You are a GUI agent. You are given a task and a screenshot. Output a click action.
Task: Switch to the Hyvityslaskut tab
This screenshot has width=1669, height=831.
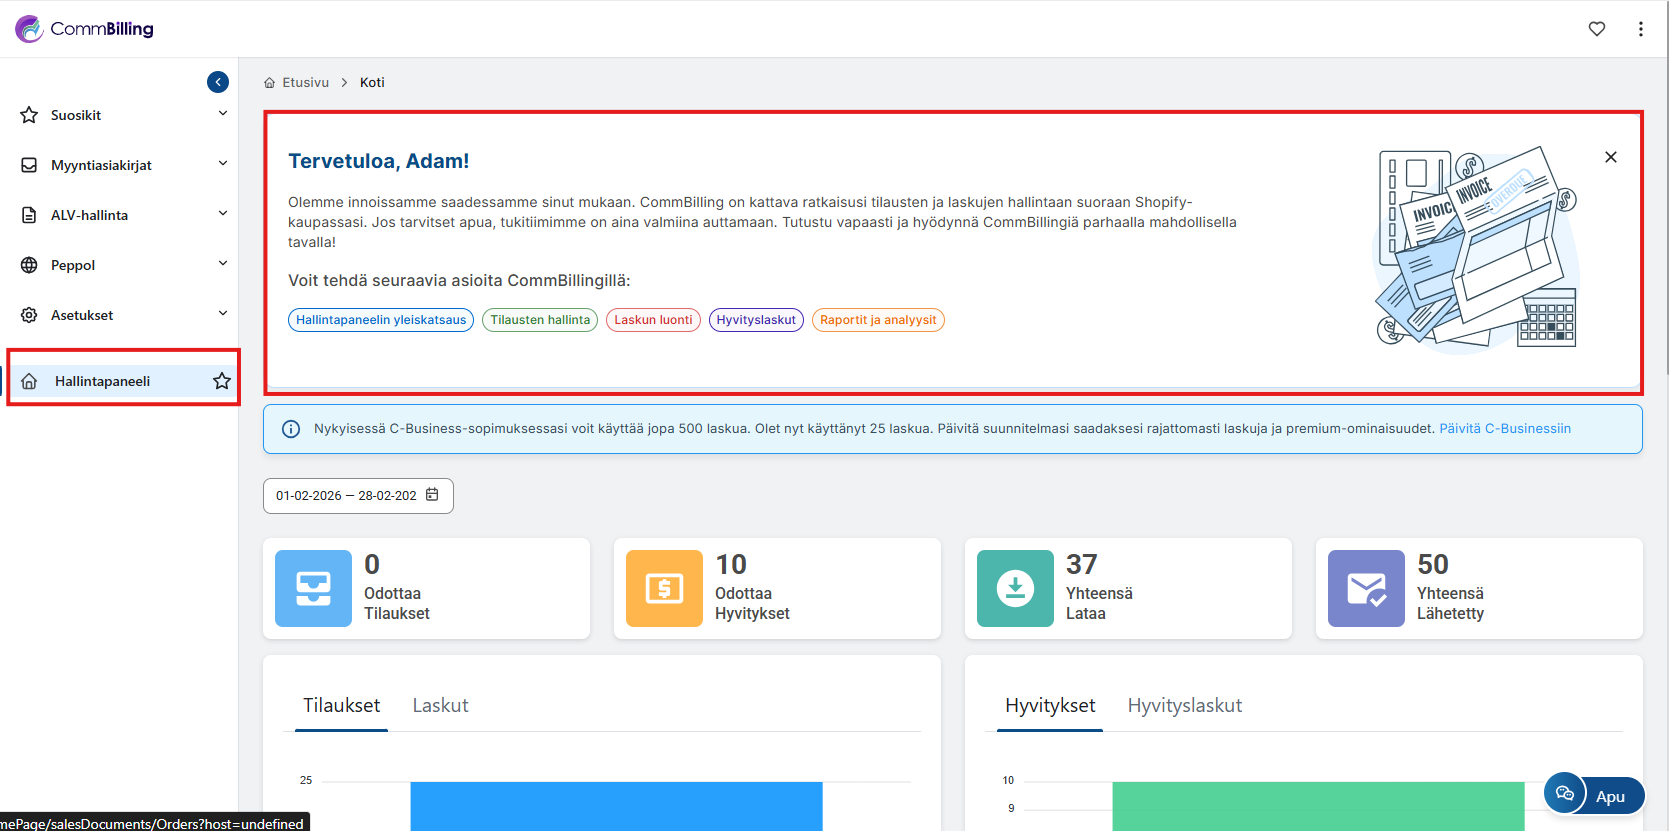pyautogui.click(x=1184, y=706)
